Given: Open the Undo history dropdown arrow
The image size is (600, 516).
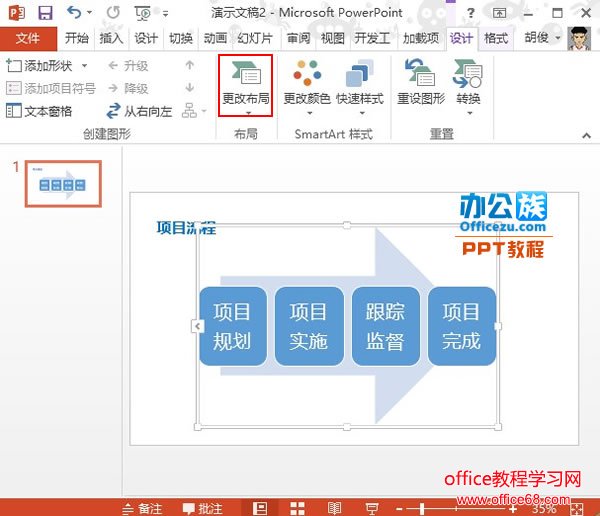Looking at the screenshot, I should (x=90, y=13).
